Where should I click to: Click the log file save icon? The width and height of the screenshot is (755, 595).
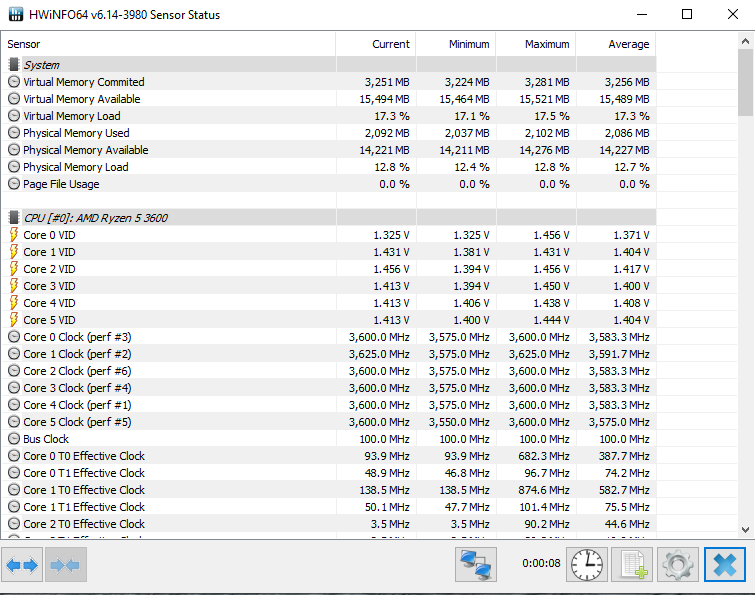[632, 565]
